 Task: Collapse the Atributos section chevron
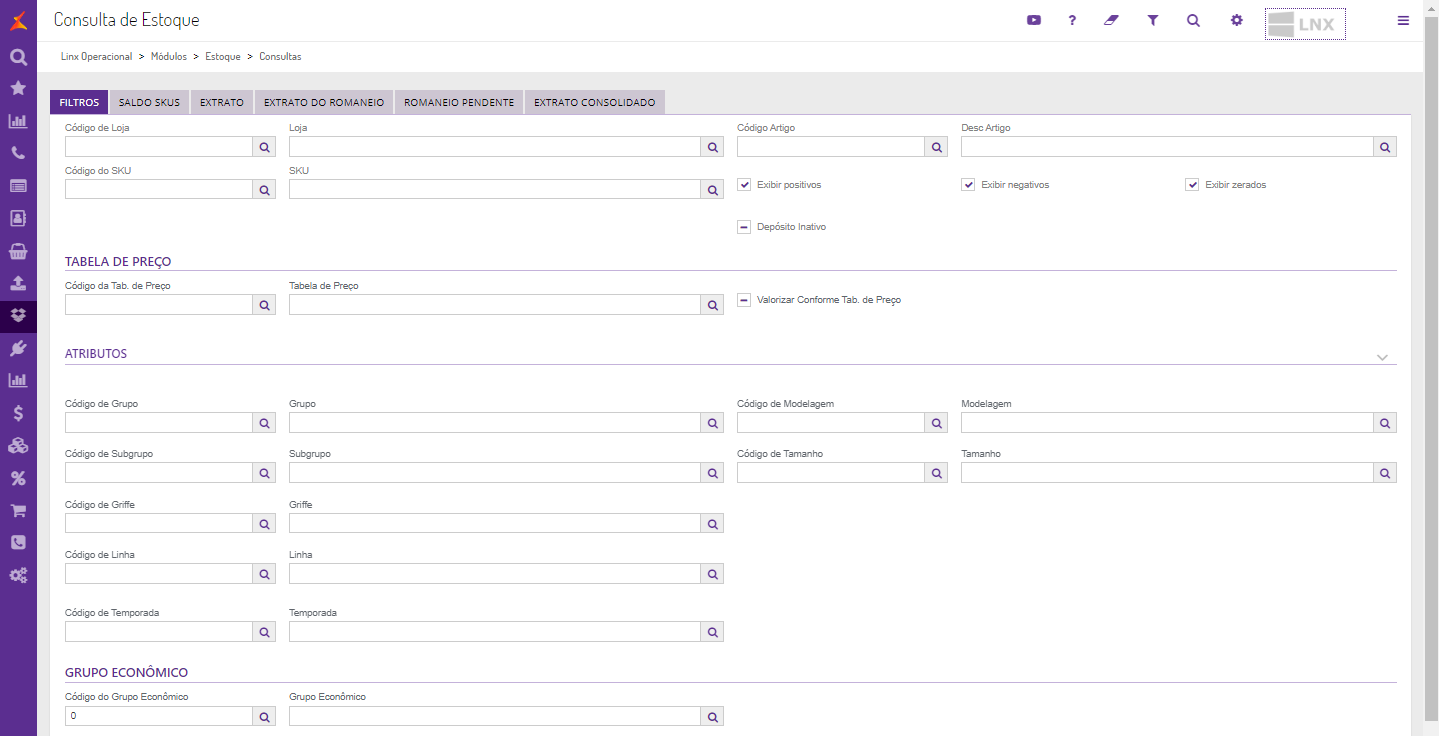(x=1382, y=357)
